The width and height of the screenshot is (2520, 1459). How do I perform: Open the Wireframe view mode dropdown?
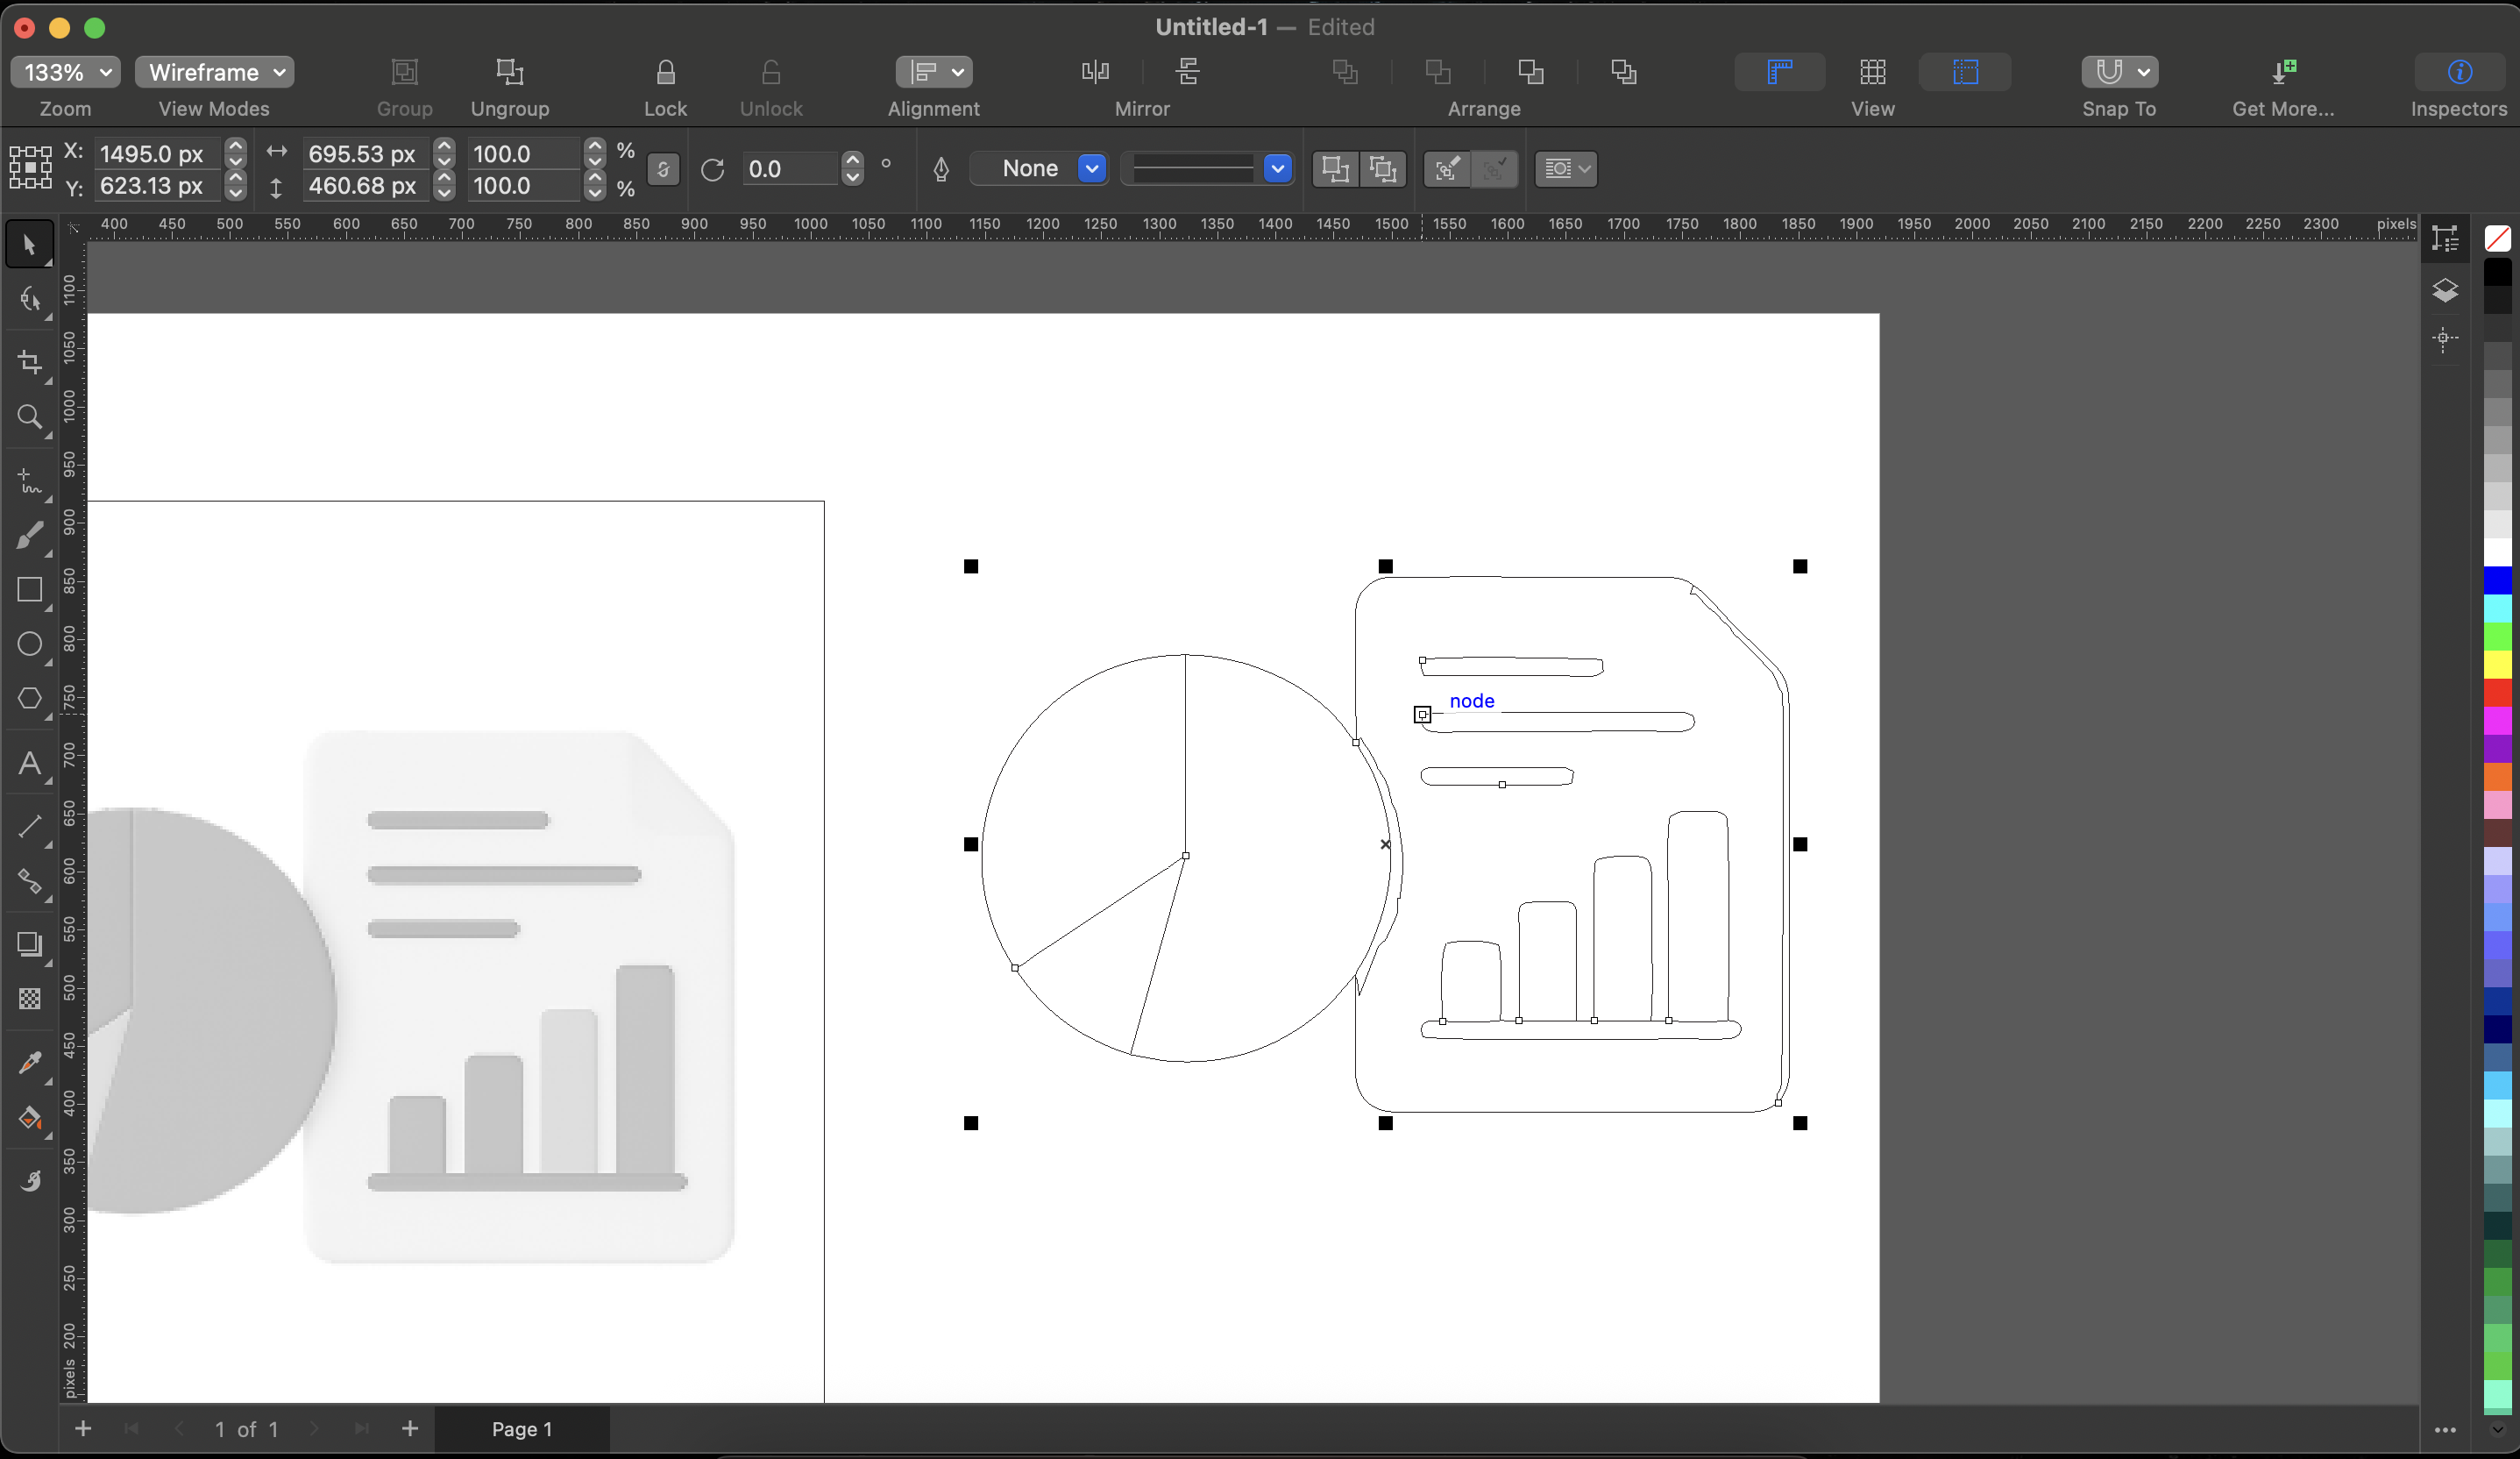tap(214, 72)
